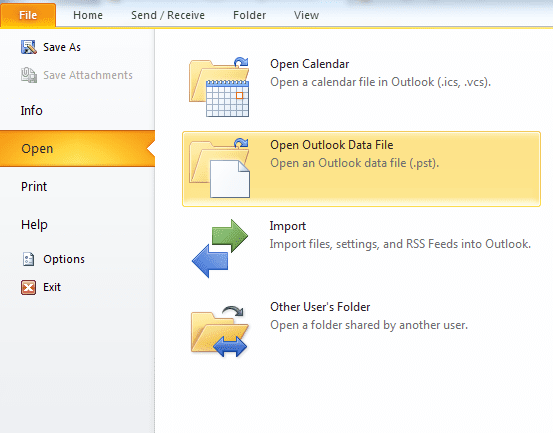Click the Open Outlook Data File folder icon
The image size is (553, 433).
tap(219, 168)
